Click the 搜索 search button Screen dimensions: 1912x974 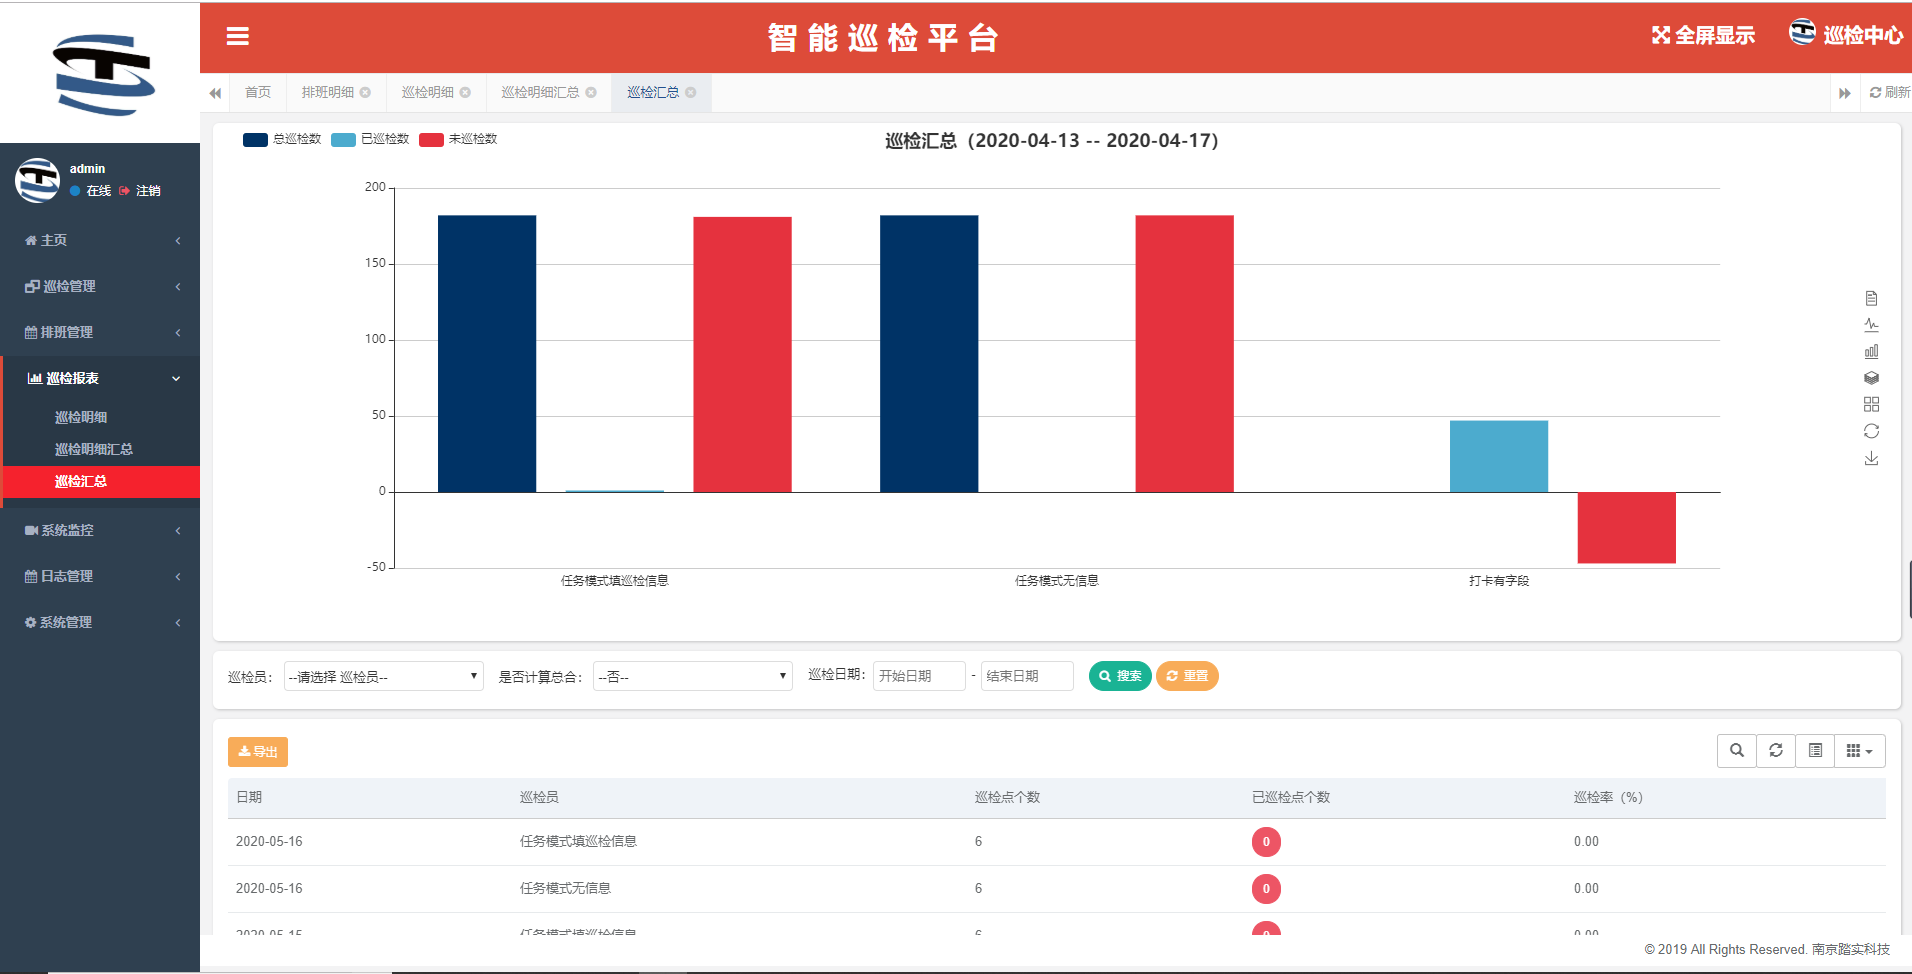click(1120, 676)
